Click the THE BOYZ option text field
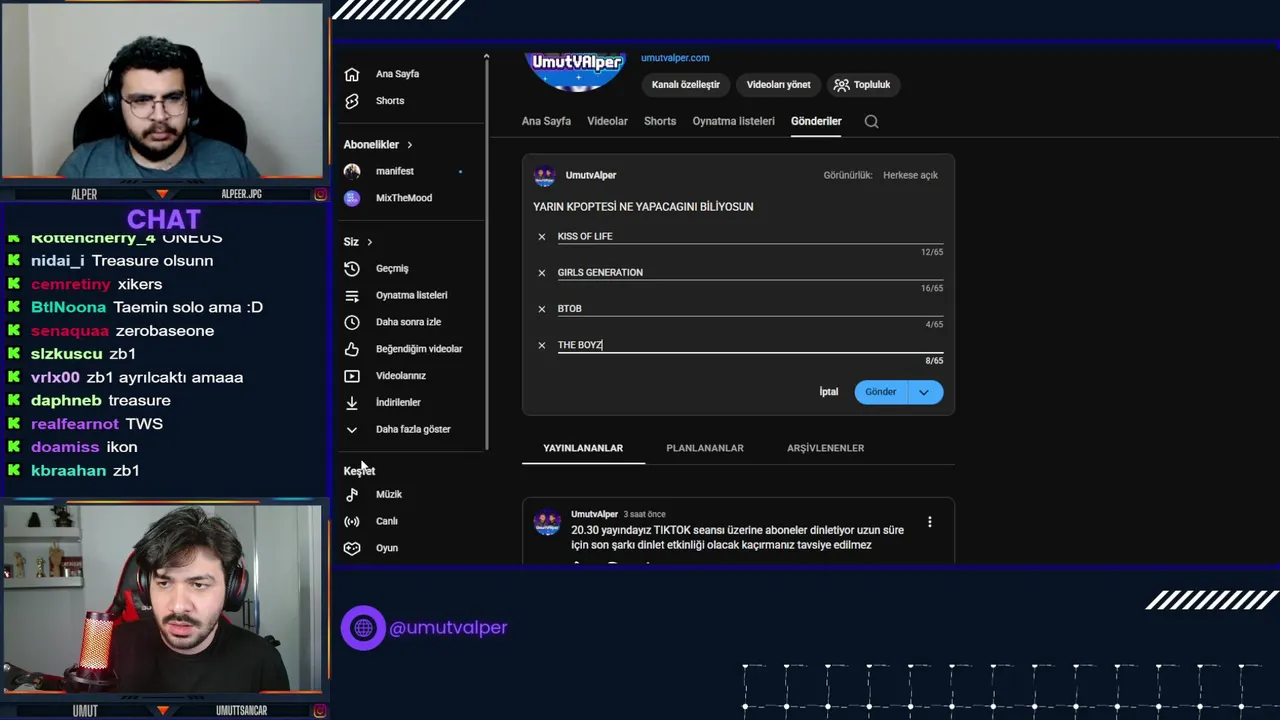The height and width of the screenshot is (720, 1280). point(750,345)
